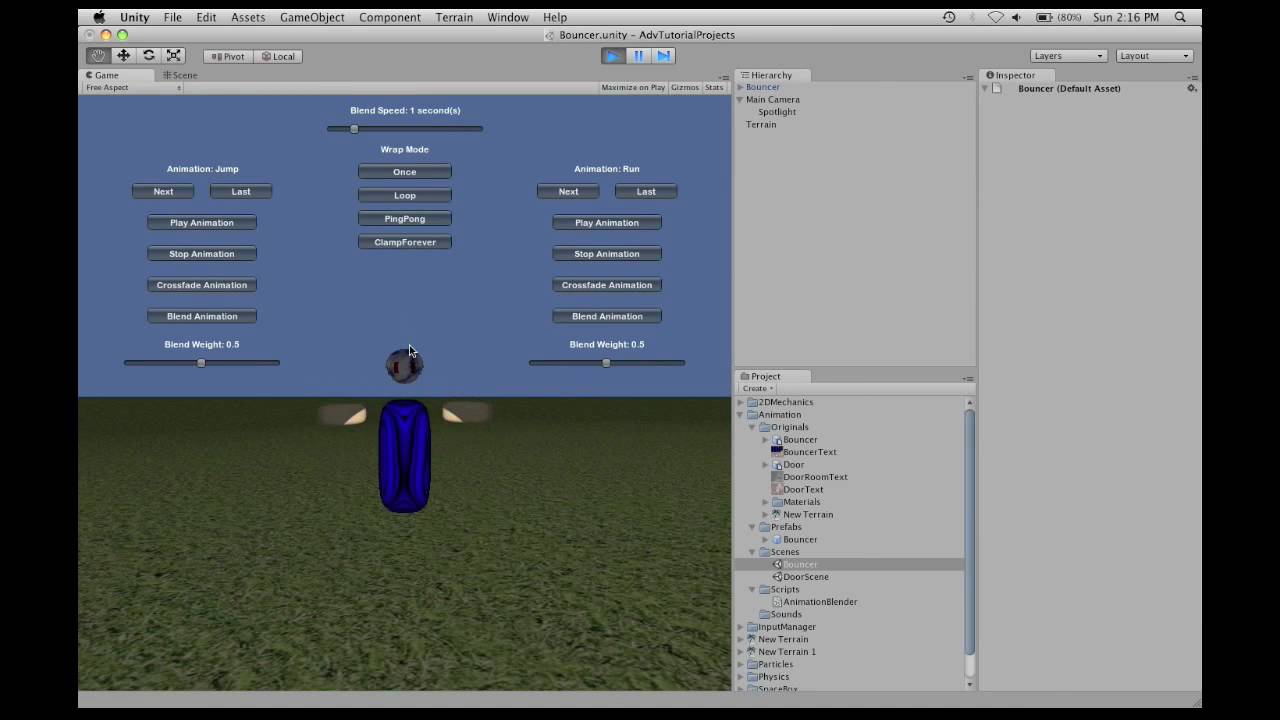The width and height of the screenshot is (1280, 720).
Task: Select the Hand tool in toolbar
Action: [98, 56]
